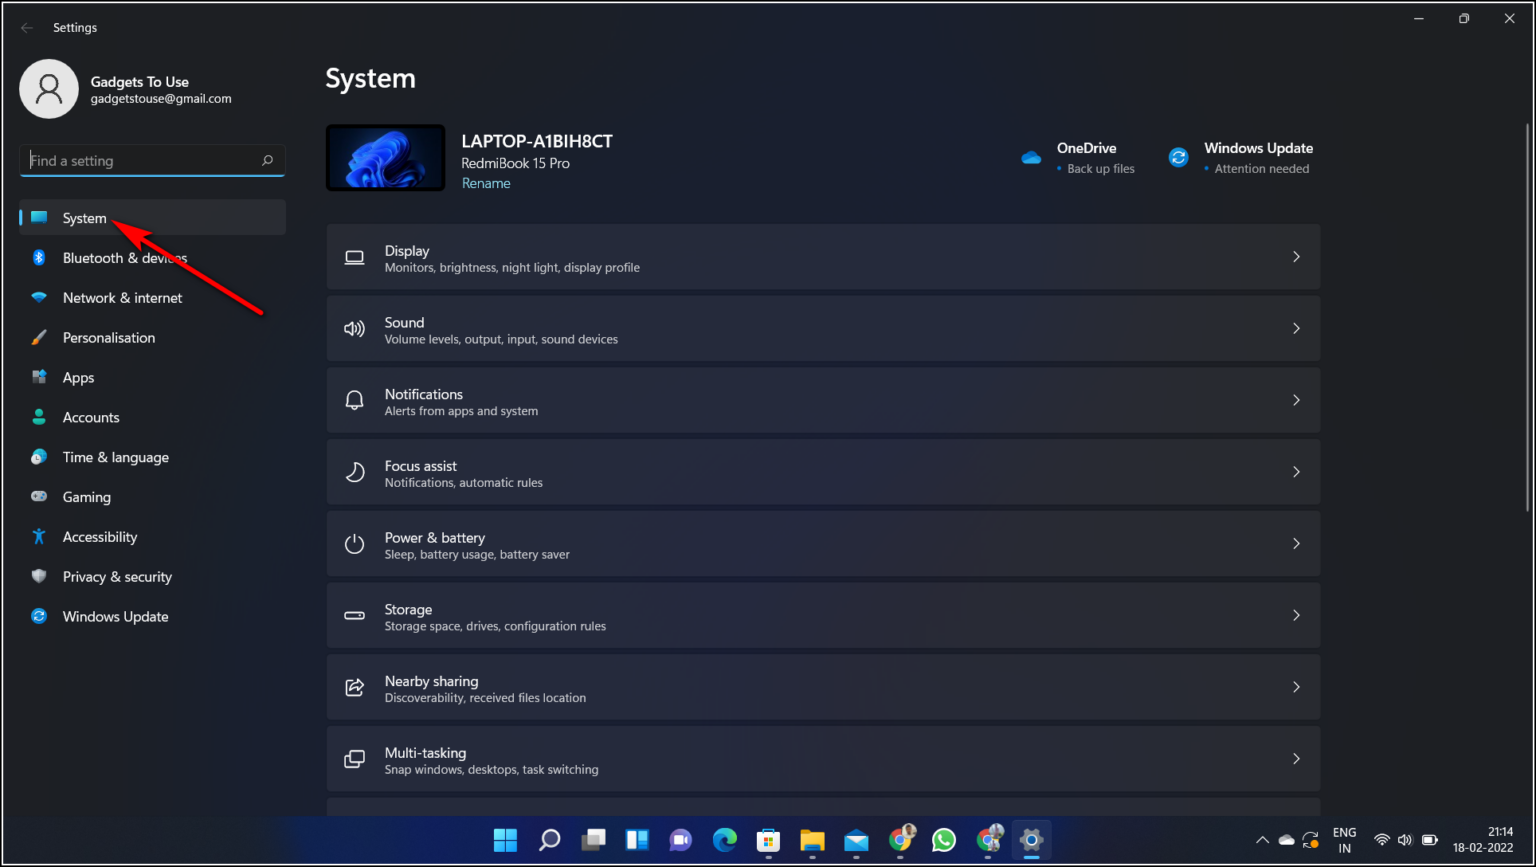Open Bluetooth & devices settings
This screenshot has width=1536, height=867.
pos(124,257)
